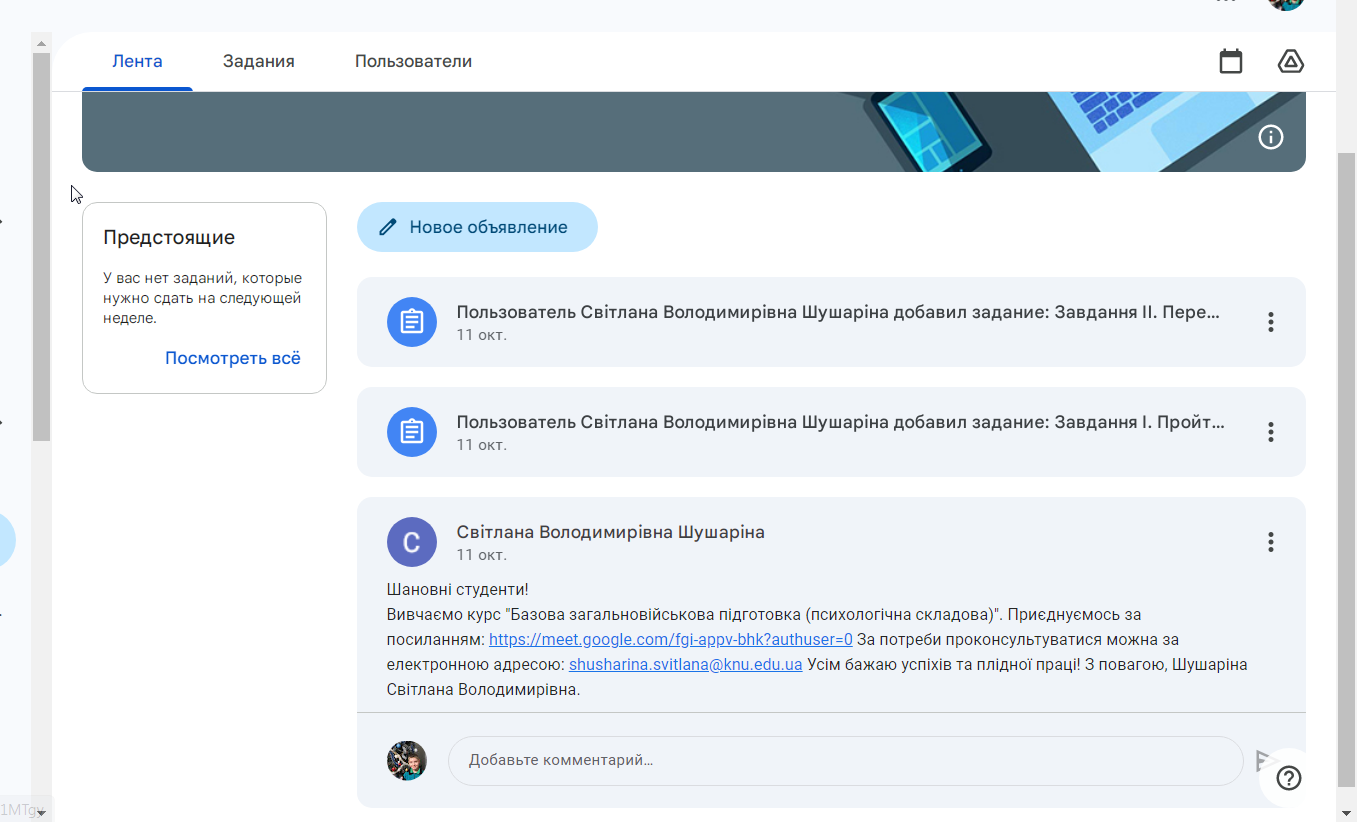Click the Посмотреть всё link
The image size is (1357, 822).
(233, 358)
